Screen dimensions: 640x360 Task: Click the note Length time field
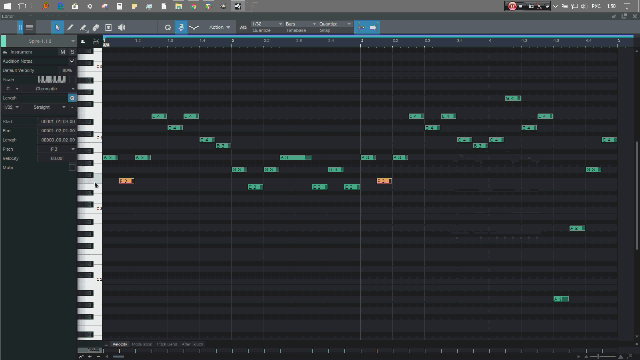[57, 140]
